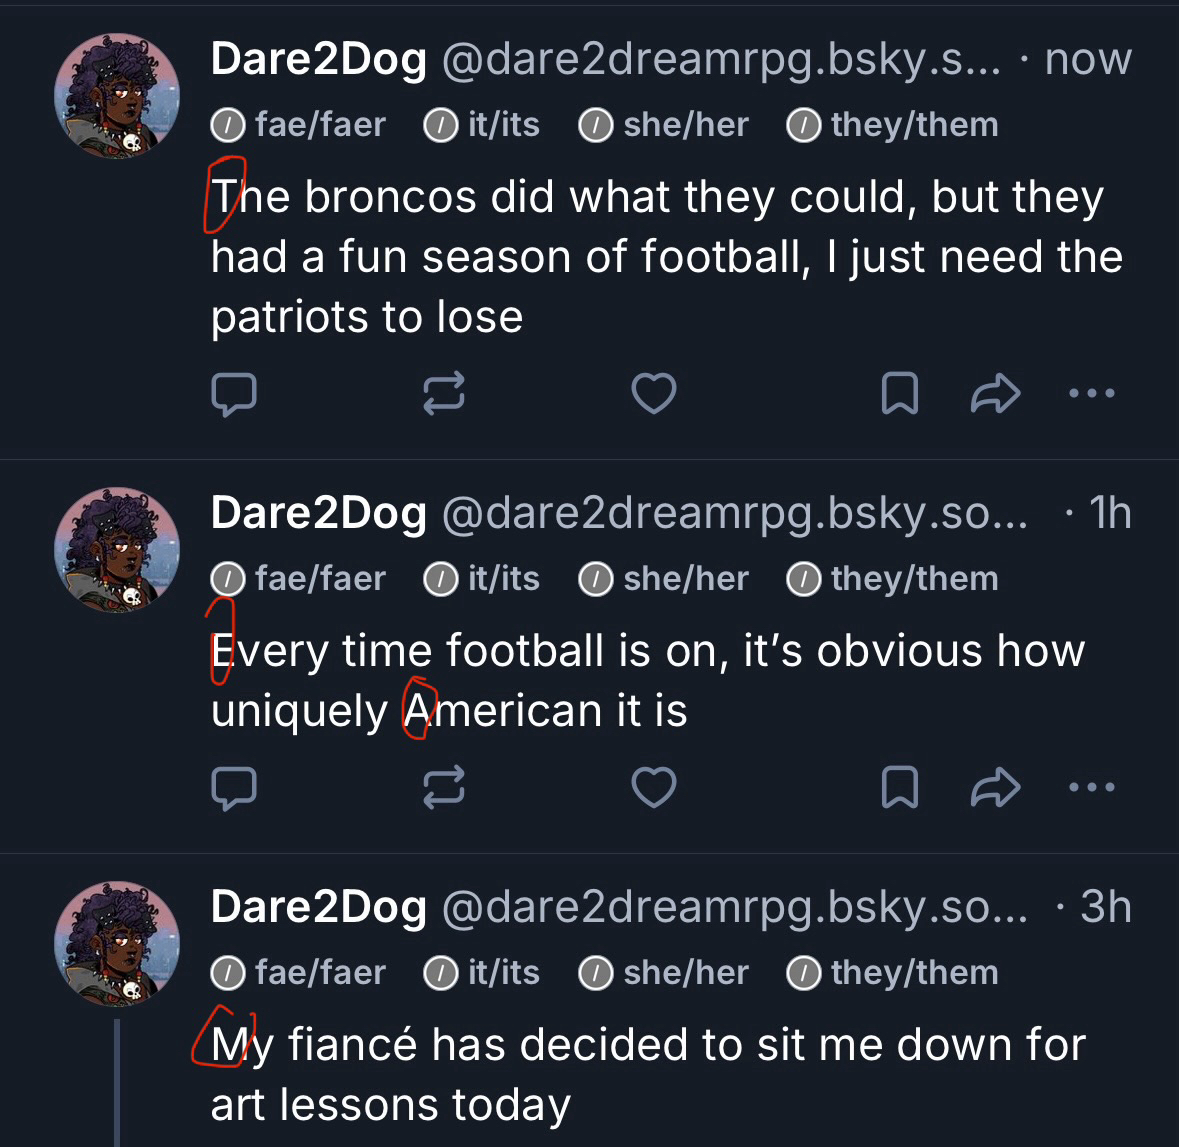Image resolution: width=1179 pixels, height=1147 pixels.
Task: Open the Dare2Dog name on the fiancé post
Action: click(x=319, y=907)
